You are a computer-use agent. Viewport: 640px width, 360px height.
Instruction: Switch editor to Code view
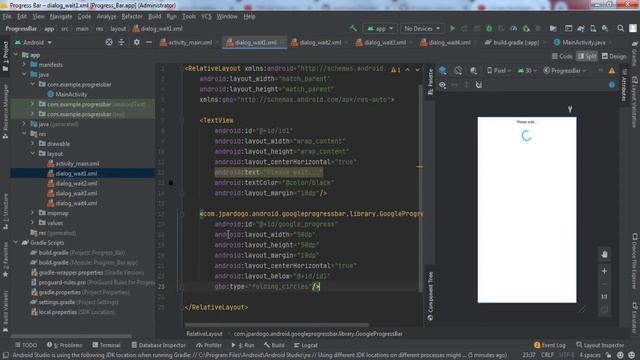click(x=562, y=56)
